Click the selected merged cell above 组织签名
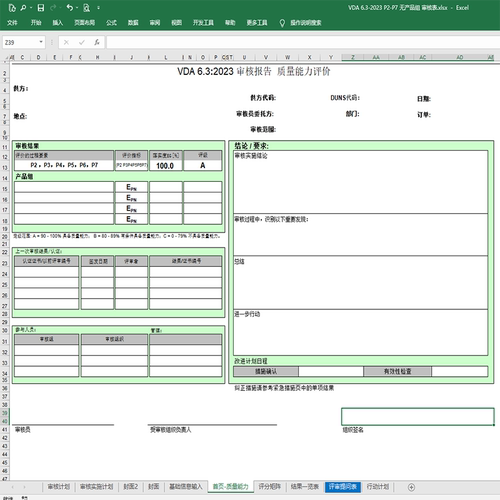 pyautogui.click(x=418, y=417)
